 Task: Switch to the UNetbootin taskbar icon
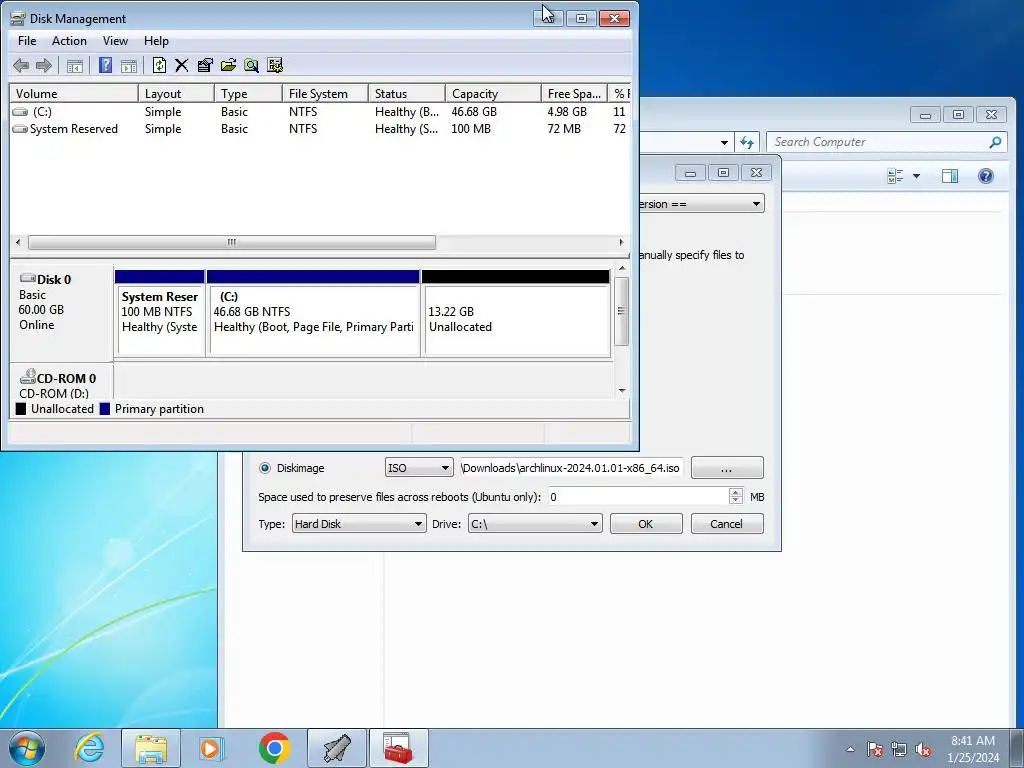pos(337,748)
